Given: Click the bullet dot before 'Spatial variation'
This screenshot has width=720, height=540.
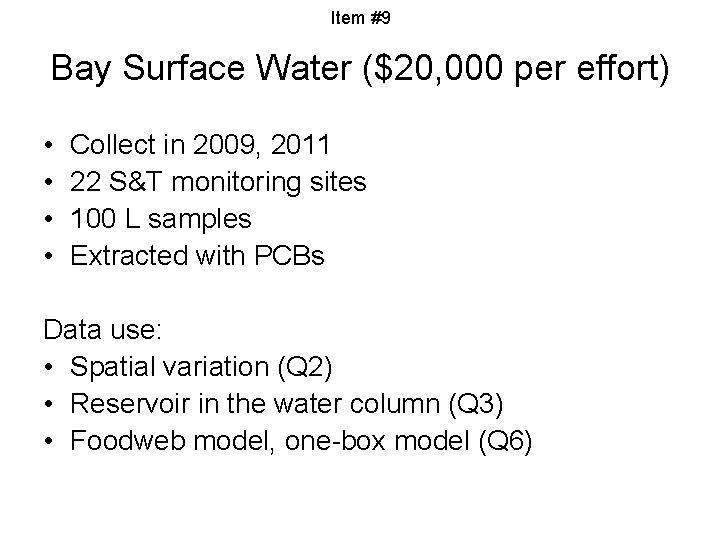Looking at the screenshot, I should (x=49, y=367).
